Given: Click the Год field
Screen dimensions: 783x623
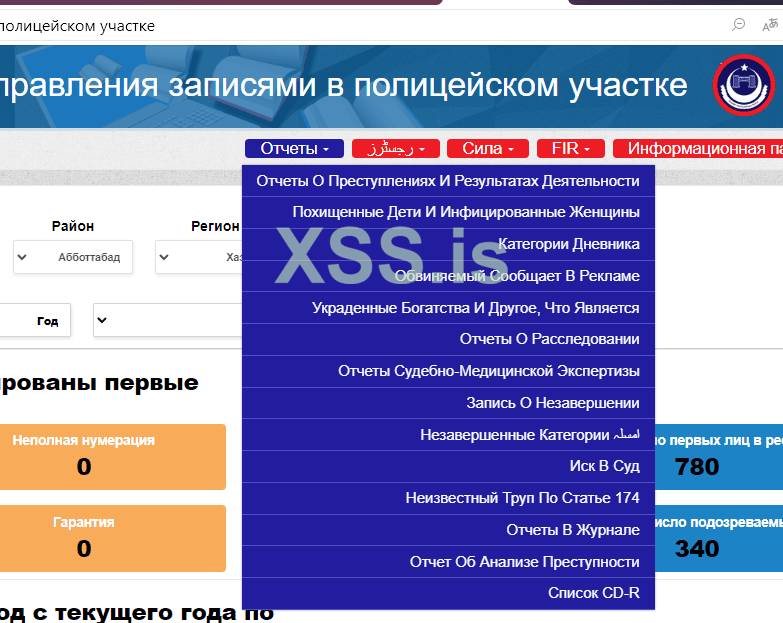Looking at the screenshot, I should [x=33, y=320].
